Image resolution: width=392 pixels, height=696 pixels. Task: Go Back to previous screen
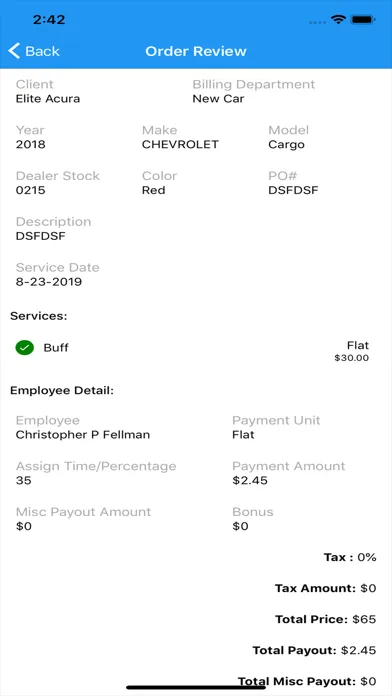tap(34, 51)
